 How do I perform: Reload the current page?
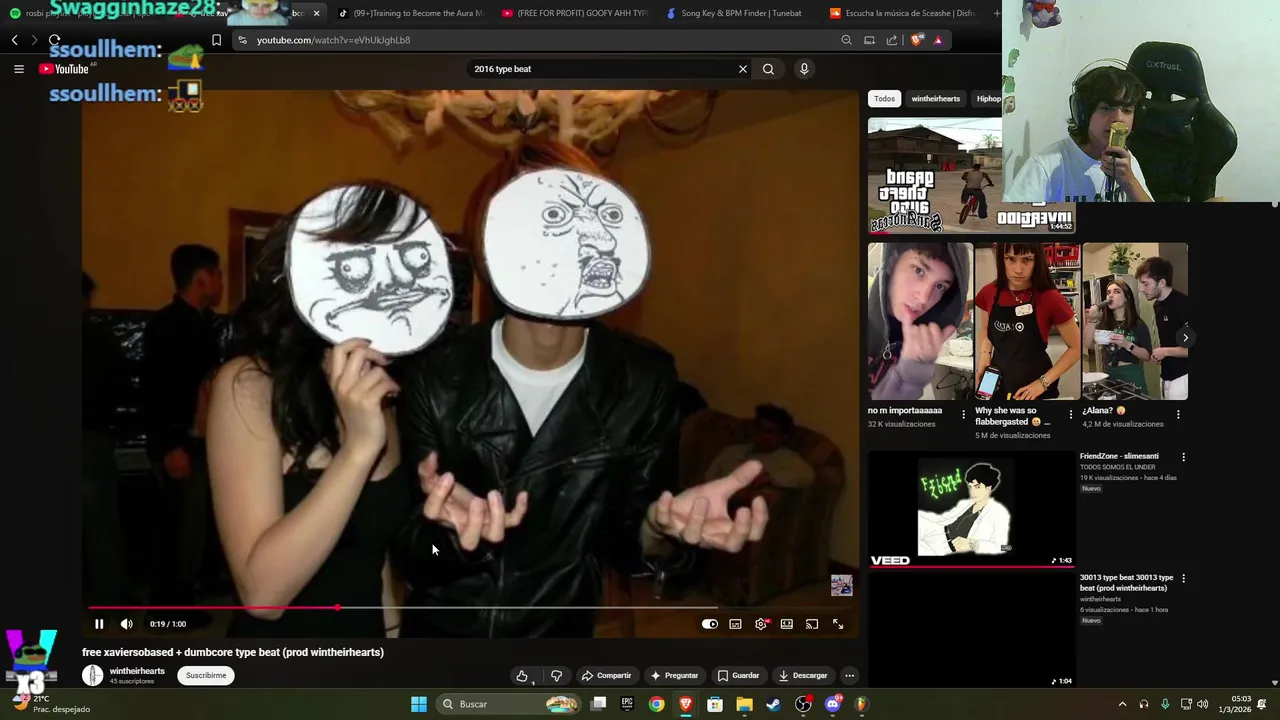click(54, 40)
